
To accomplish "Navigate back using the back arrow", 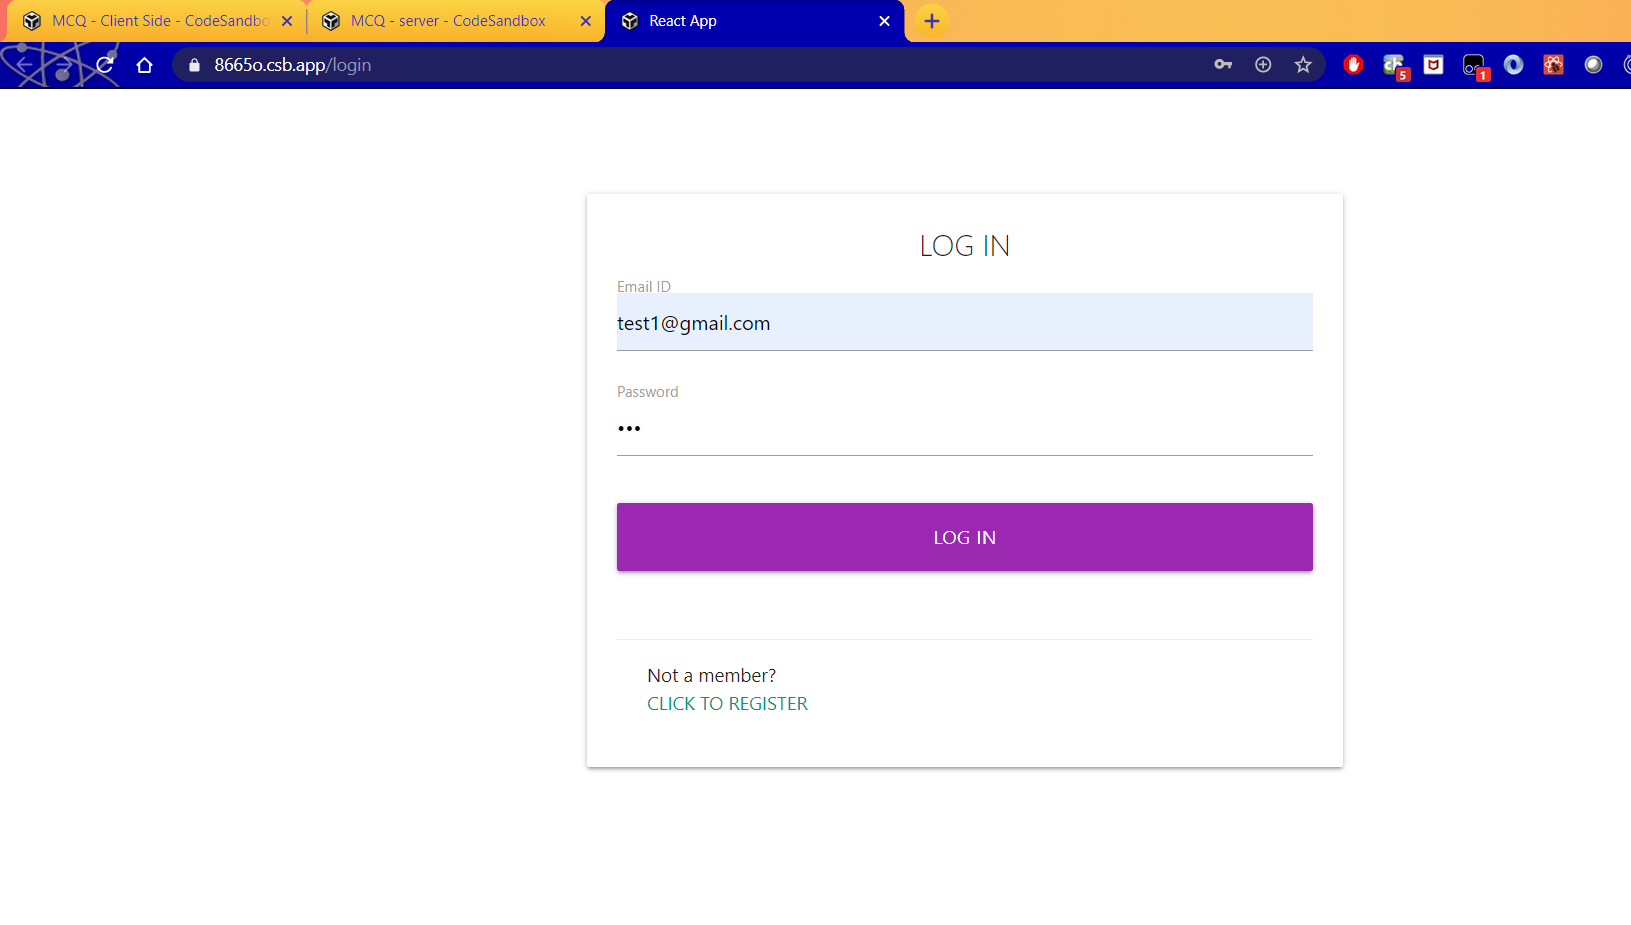I will (24, 64).
